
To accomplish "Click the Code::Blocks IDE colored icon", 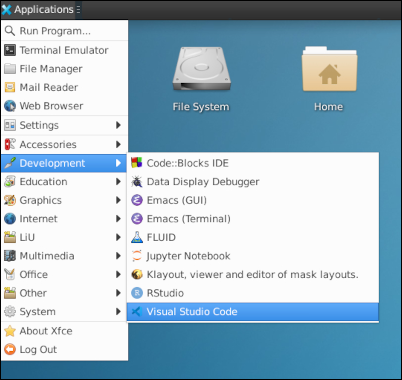I will pos(137,163).
